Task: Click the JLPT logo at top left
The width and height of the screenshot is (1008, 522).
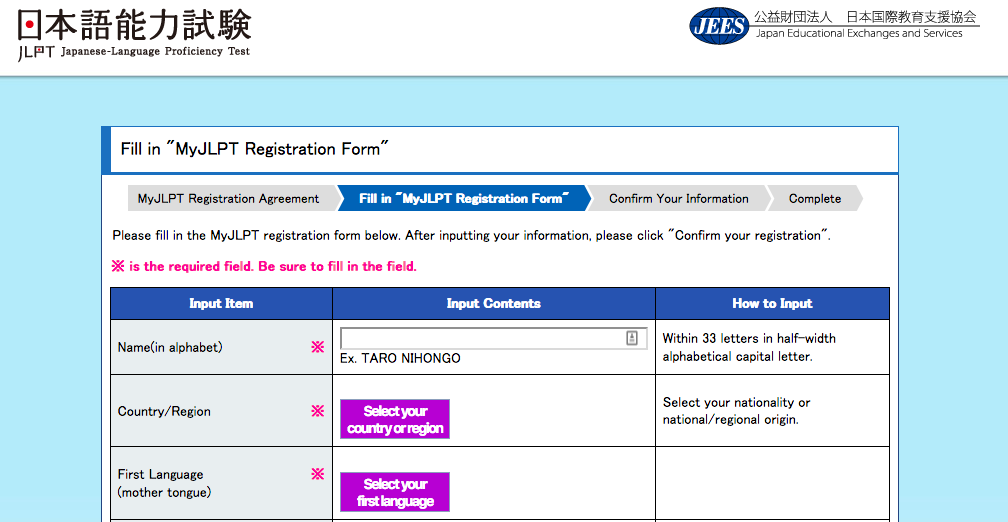Action: click(134, 35)
